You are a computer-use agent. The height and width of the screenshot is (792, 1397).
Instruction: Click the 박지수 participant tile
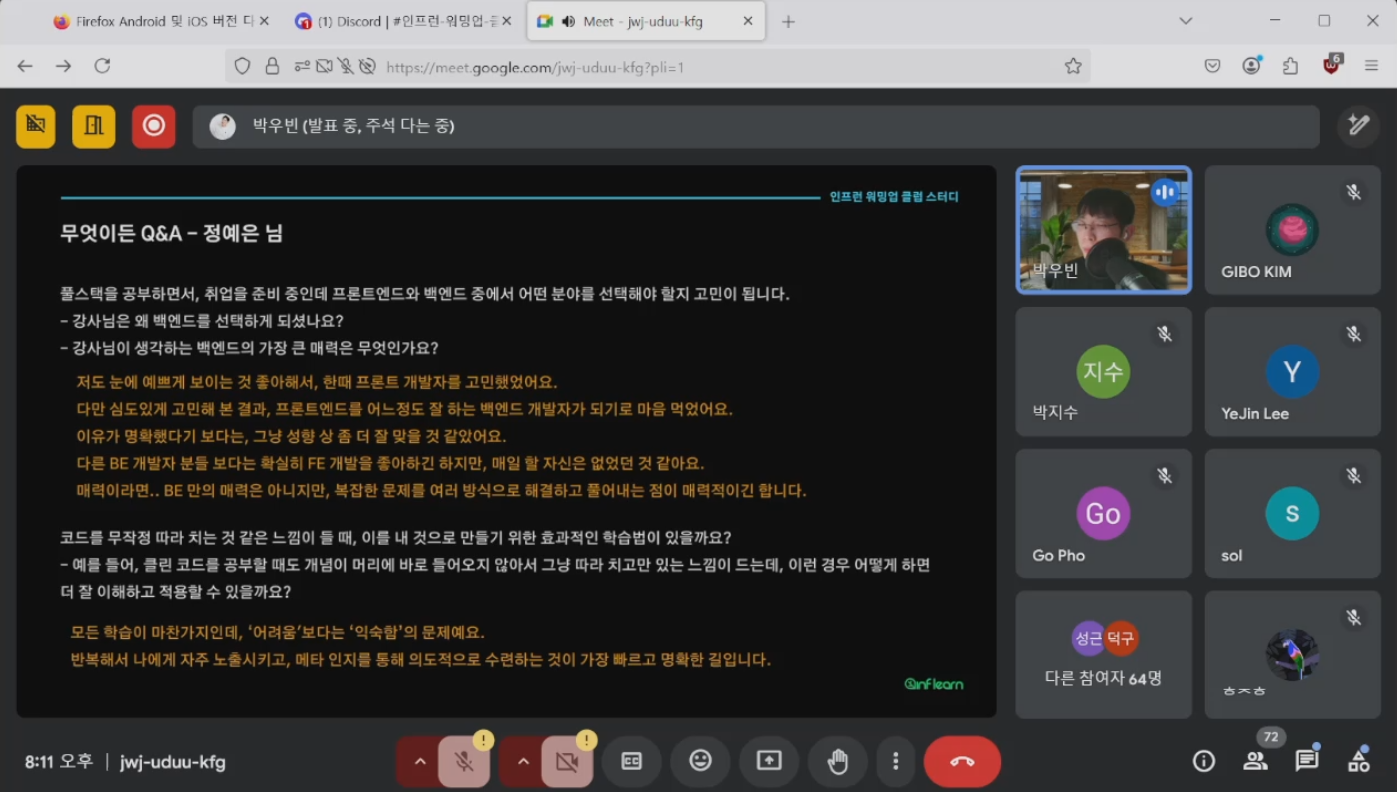coord(1104,372)
